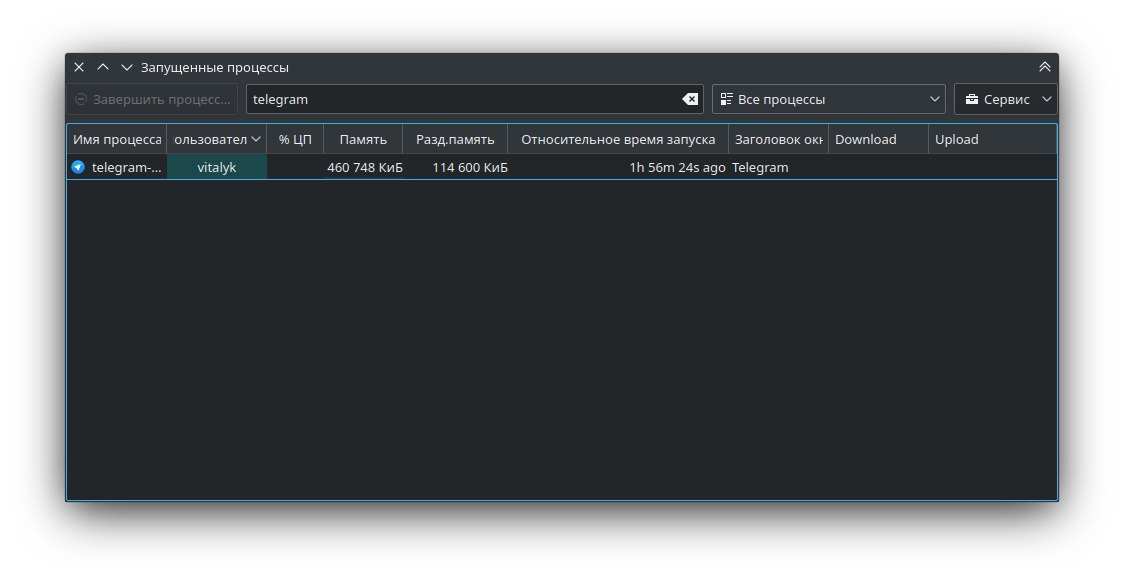Click the Telegram process icon
This screenshot has height=579, width=1124.
pos(78,167)
